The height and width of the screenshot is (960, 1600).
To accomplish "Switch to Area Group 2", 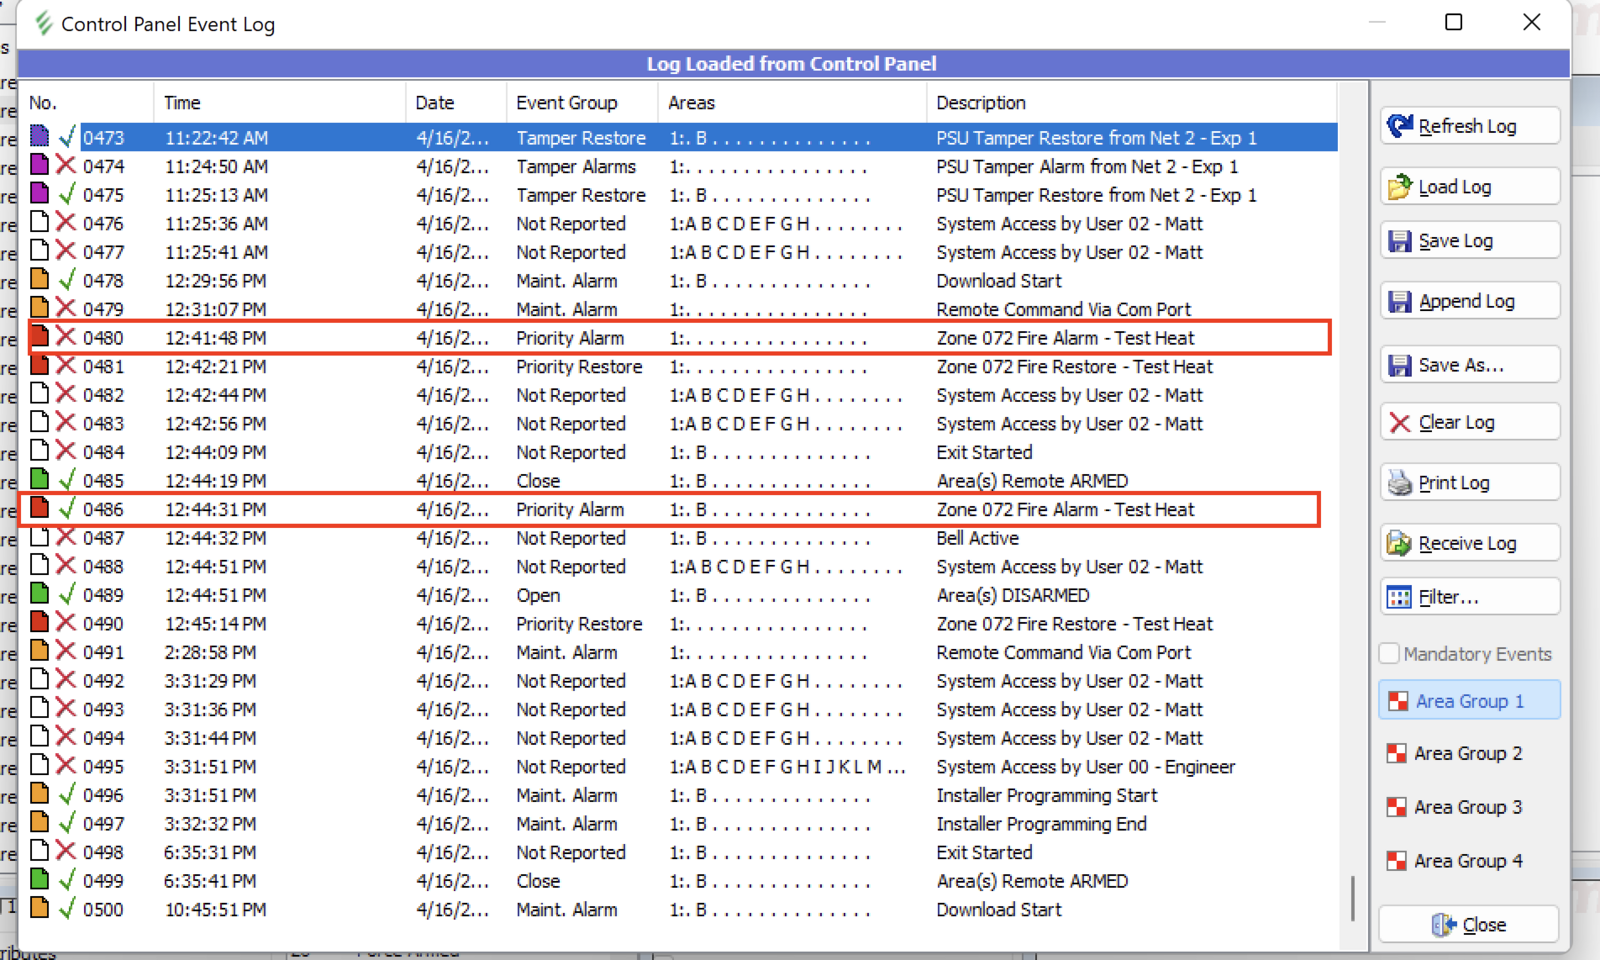I will 1468,754.
